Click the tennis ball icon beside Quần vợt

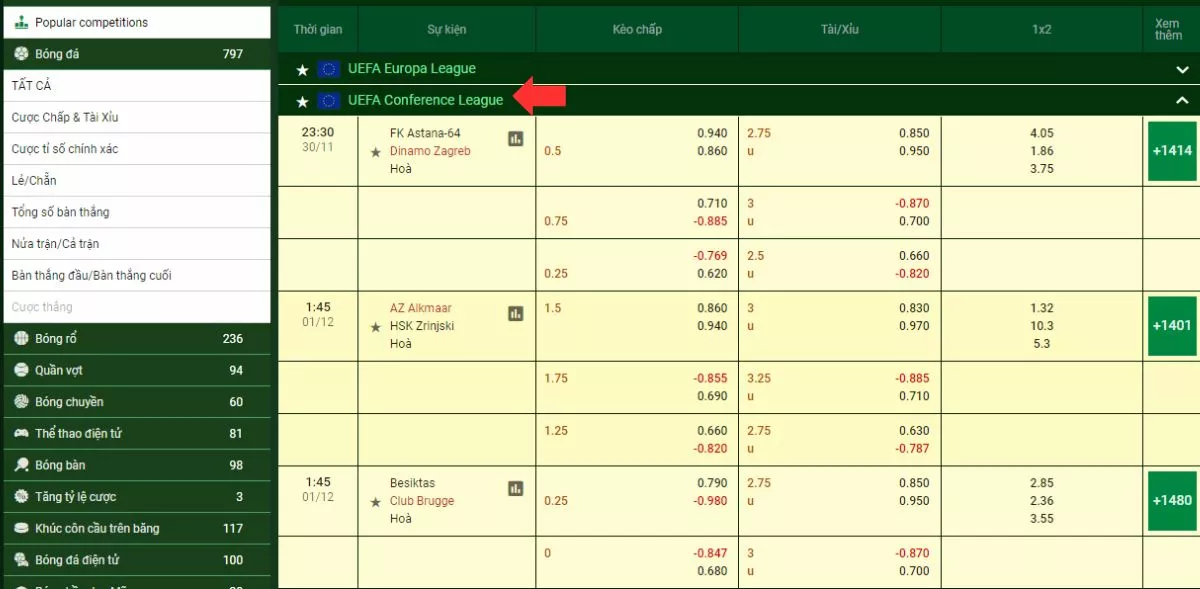point(21,370)
